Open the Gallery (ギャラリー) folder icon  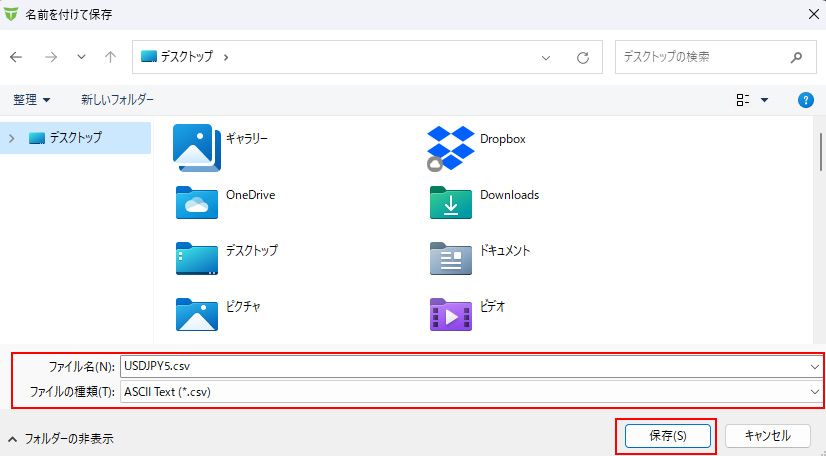(197, 145)
